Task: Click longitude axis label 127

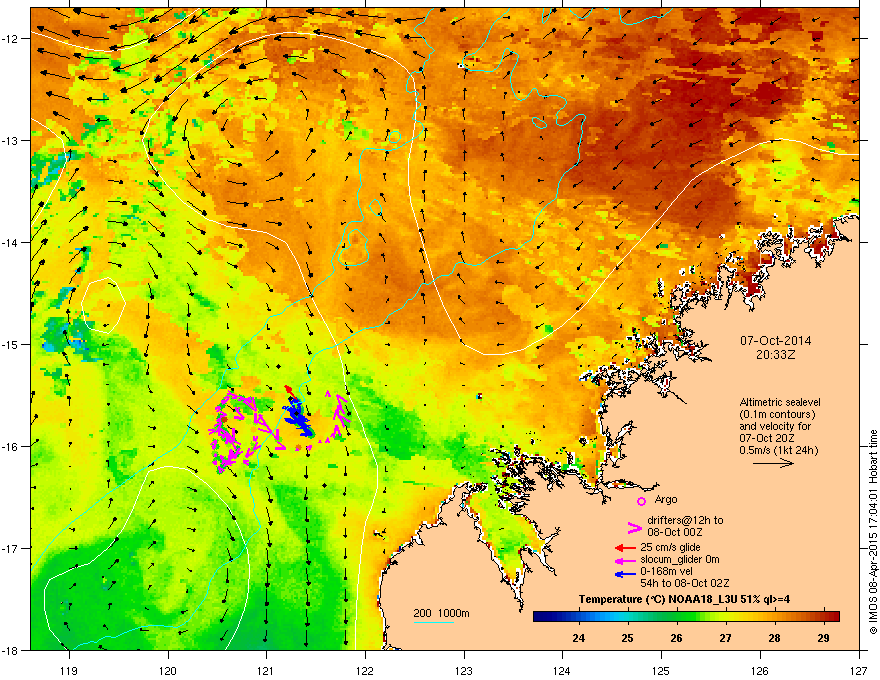Action: click(859, 670)
